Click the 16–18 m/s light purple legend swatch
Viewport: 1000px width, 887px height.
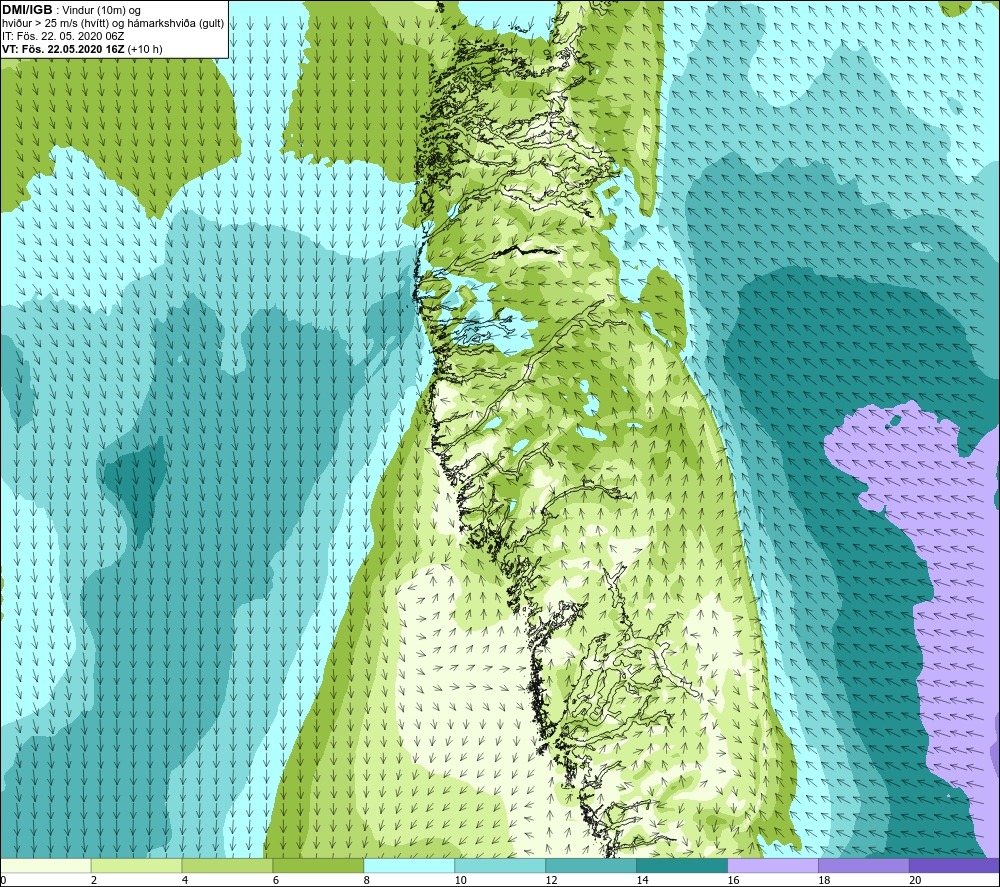coord(773,865)
